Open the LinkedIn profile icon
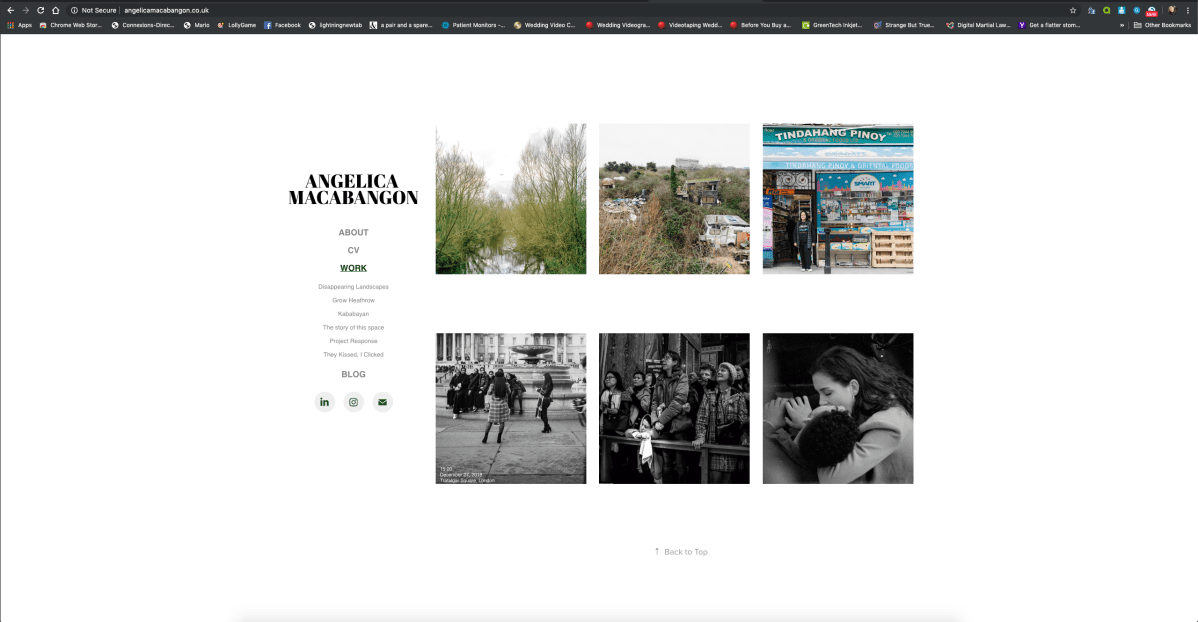Screen dimensions: 1198x622 [x=324, y=401]
